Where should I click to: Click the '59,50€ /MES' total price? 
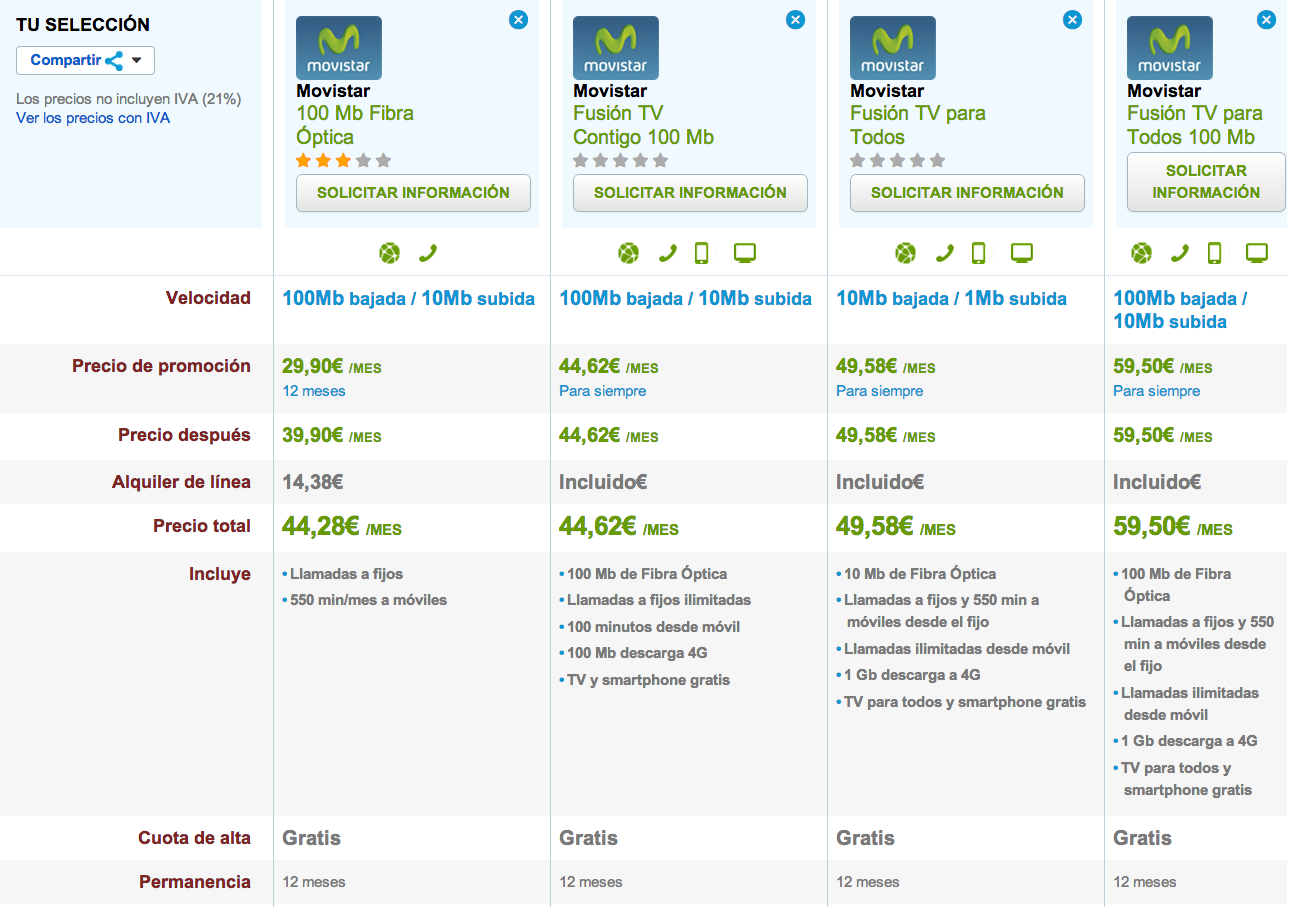pyautogui.click(x=1173, y=527)
